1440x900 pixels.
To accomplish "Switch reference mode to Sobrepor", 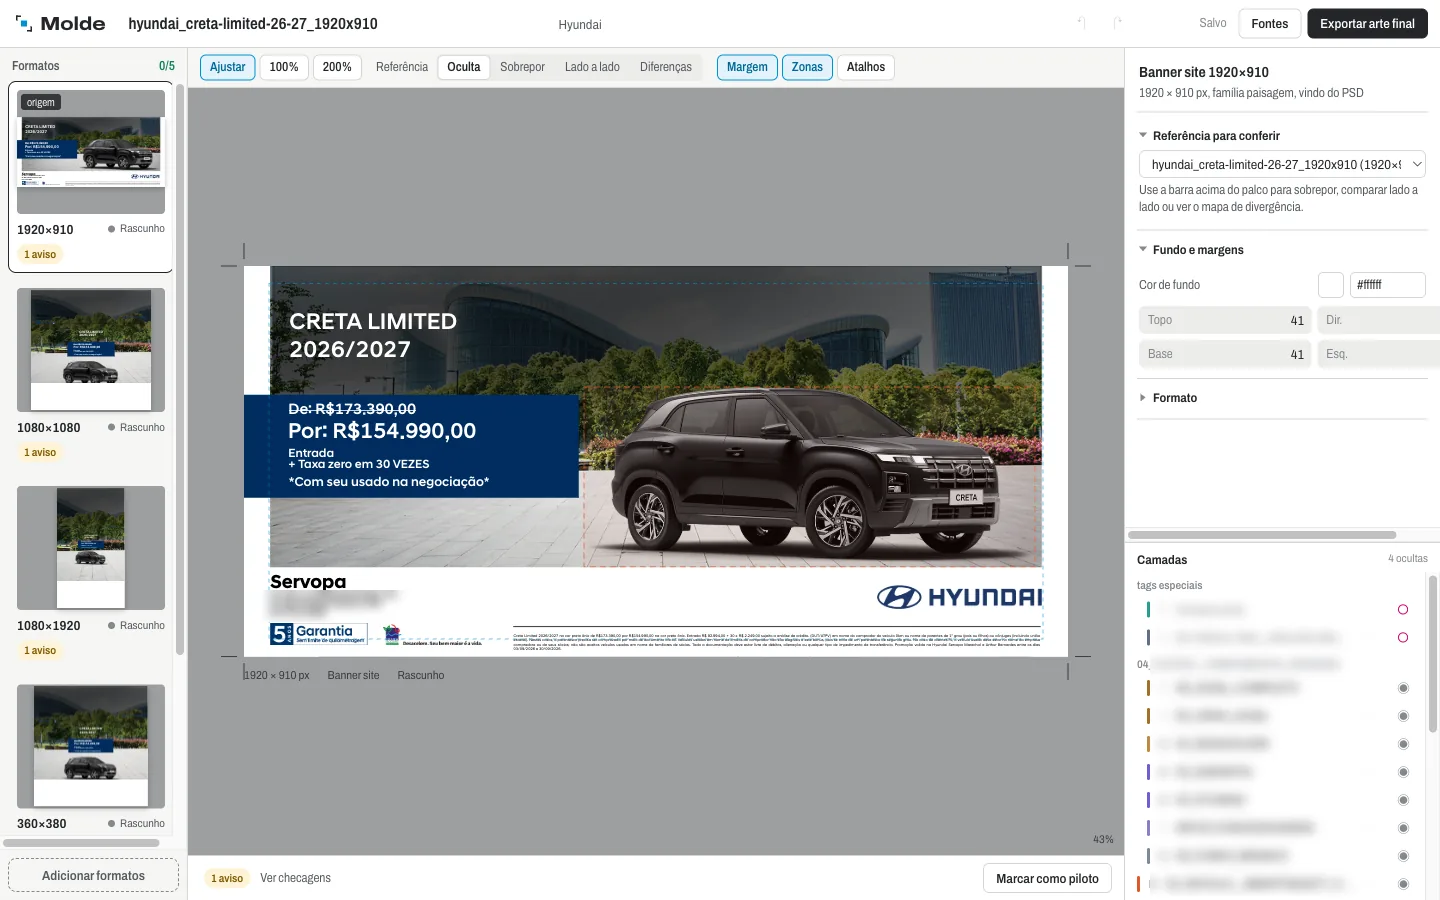I will tap(522, 67).
